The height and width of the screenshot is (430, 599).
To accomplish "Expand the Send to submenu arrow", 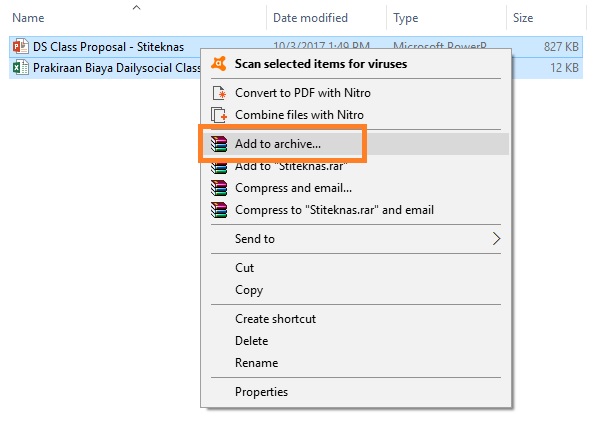I will click(496, 239).
